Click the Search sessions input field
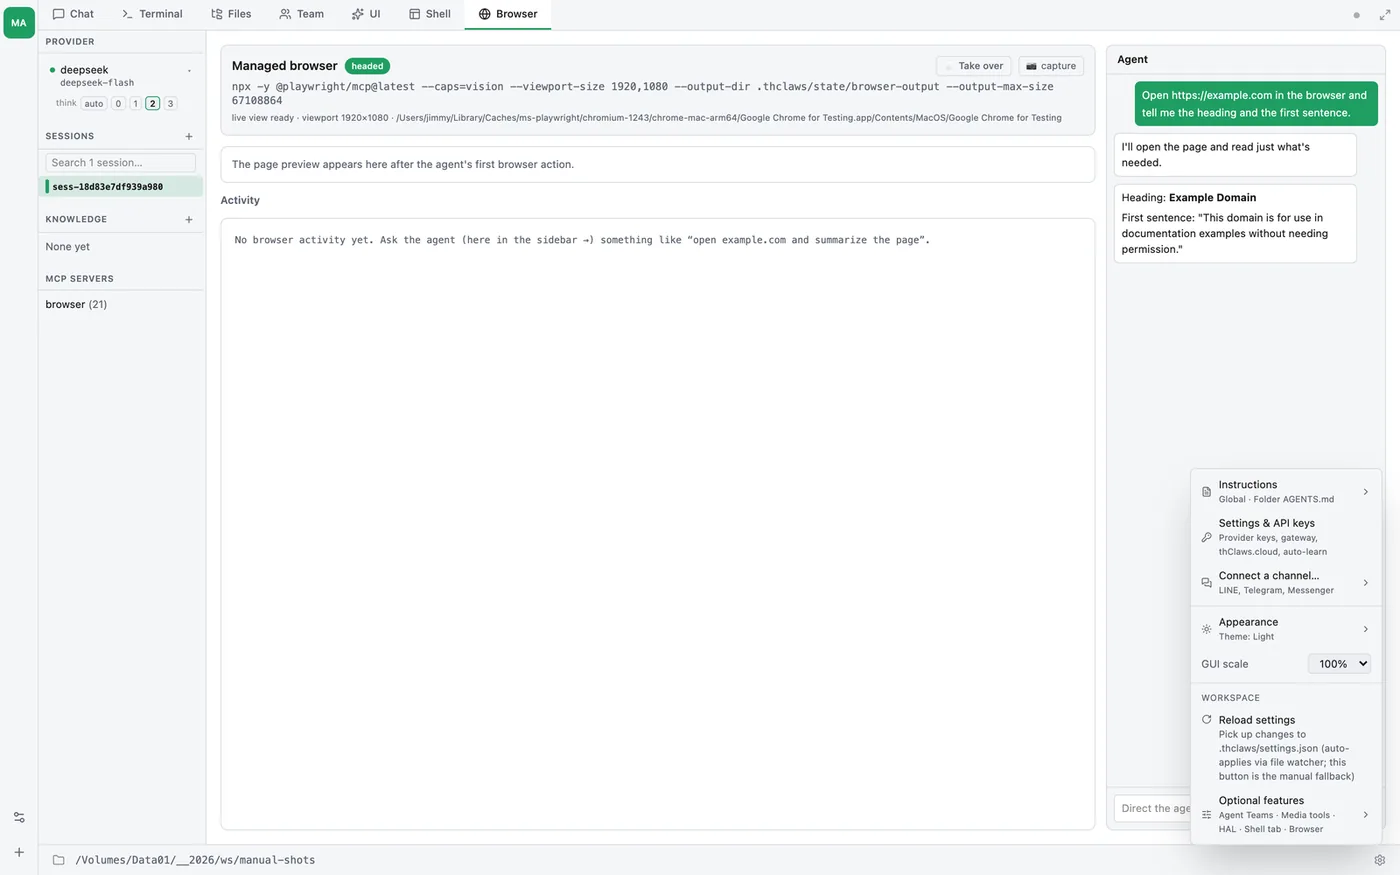The image size is (1400, 875). click(x=120, y=162)
